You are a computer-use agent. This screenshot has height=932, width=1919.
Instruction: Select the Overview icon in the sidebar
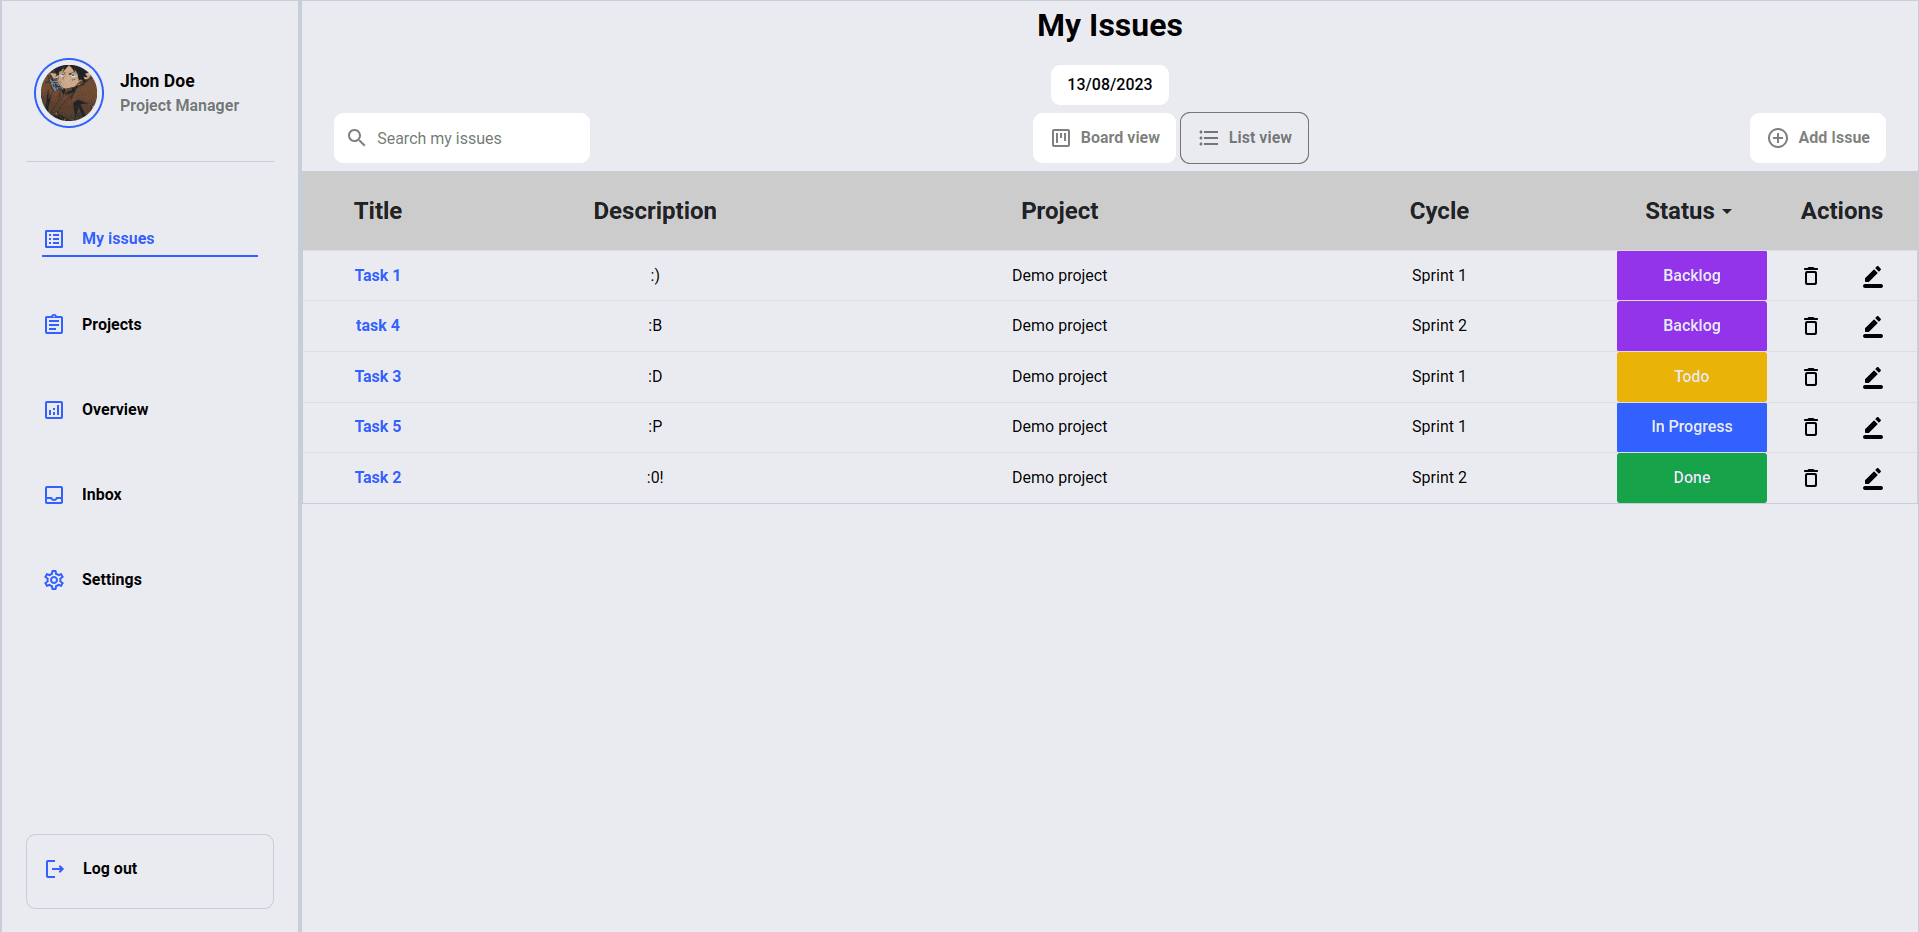click(x=53, y=409)
